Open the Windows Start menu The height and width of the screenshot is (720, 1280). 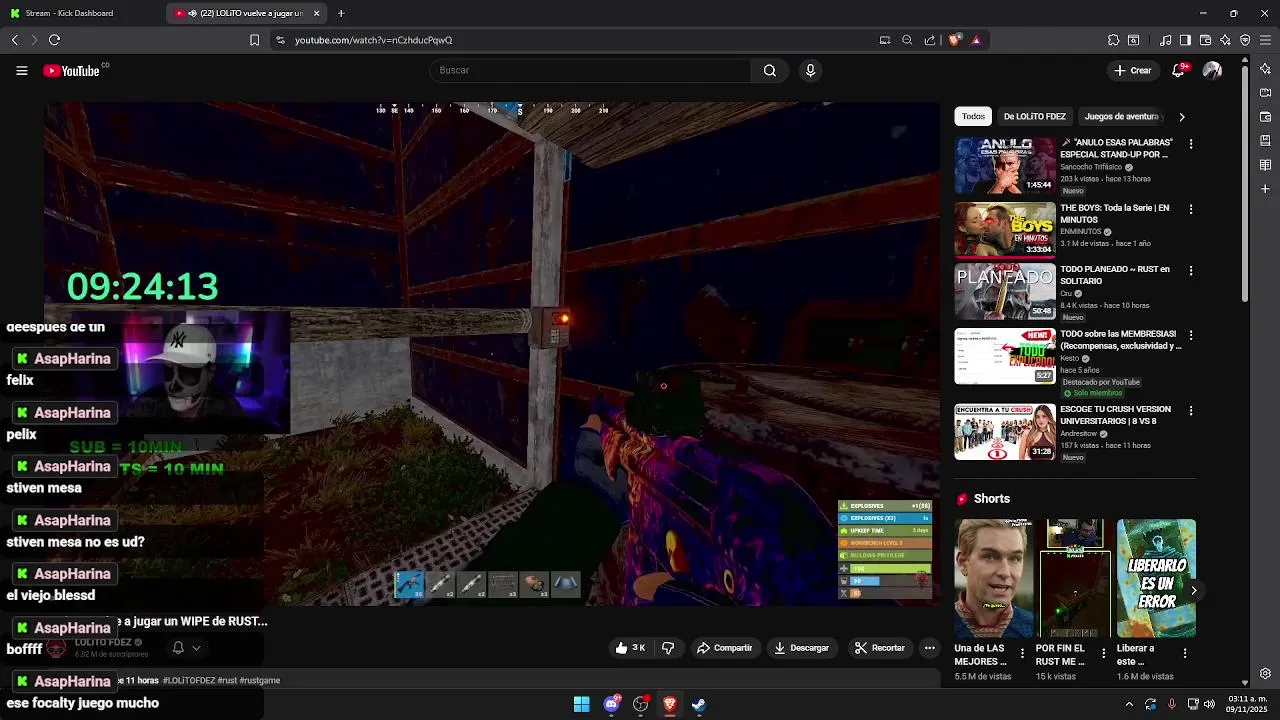[582, 704]
